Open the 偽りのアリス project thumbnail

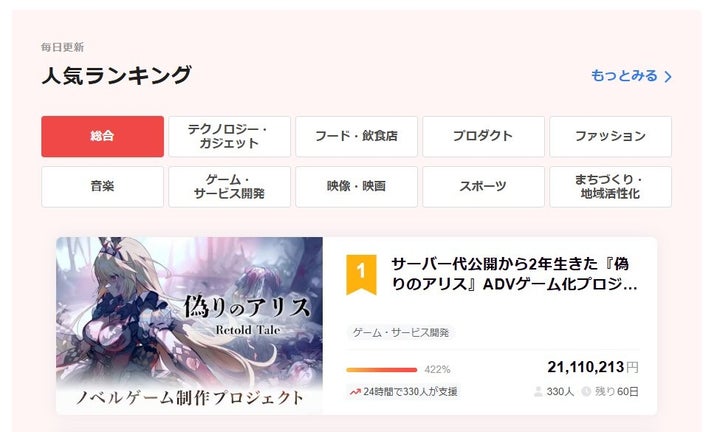click(x=189, y=325)
